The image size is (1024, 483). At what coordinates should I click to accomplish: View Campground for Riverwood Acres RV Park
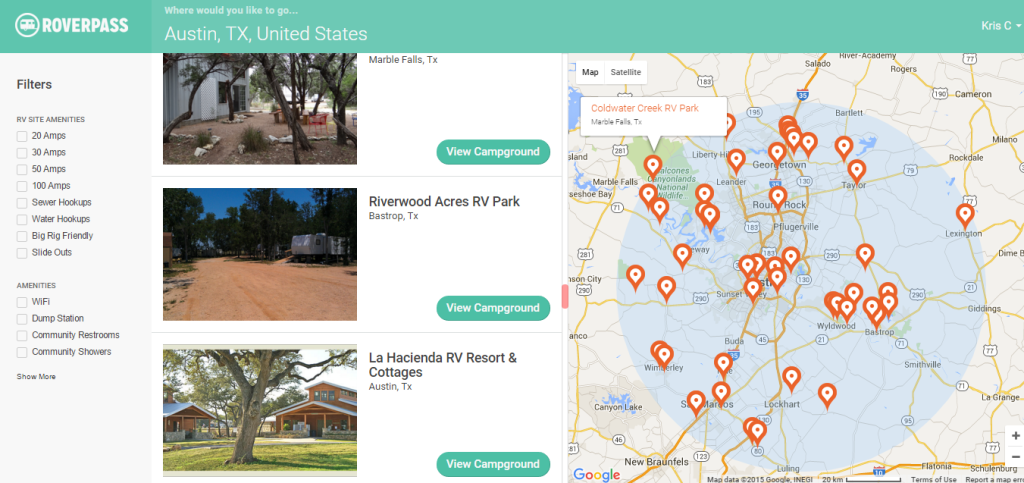point(493,308)
